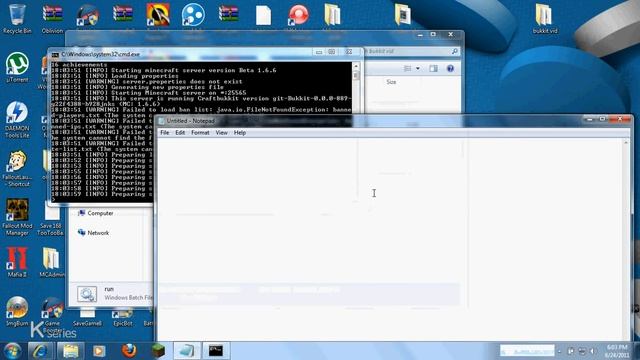This screenshot has width=640, height=360.
Task: Switch to Notepad via taskbar button
Action: pyautogui.click(x=187, y=351)
